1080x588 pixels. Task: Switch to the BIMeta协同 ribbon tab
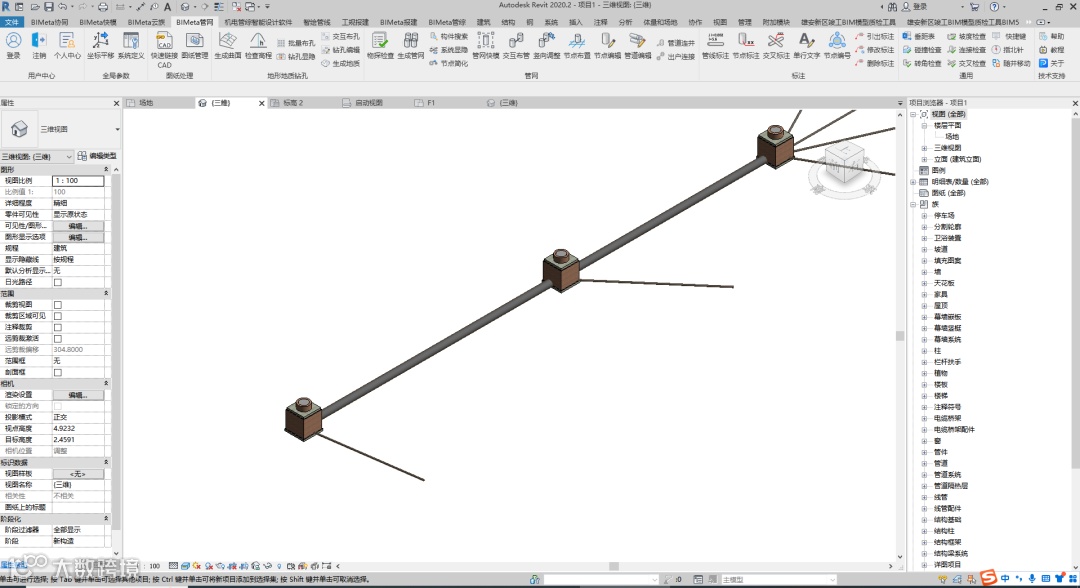50,22
